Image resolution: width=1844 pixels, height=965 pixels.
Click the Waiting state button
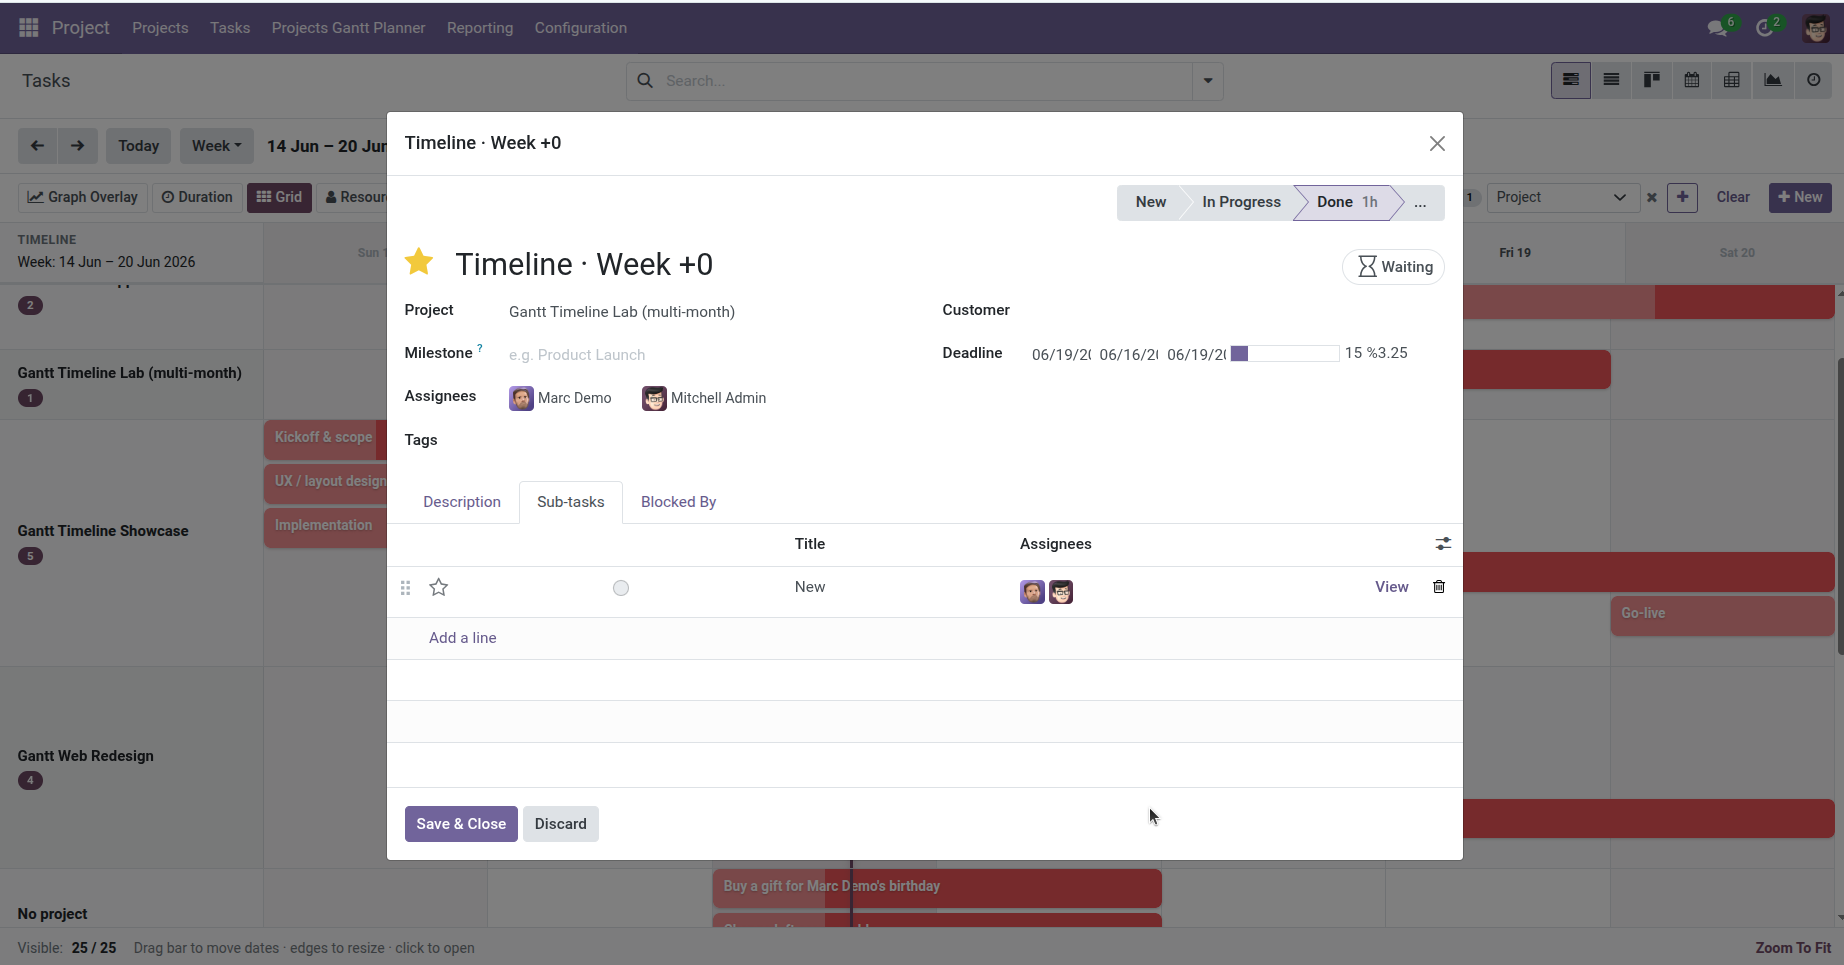pyautogui.click(x=1394, y=267)
